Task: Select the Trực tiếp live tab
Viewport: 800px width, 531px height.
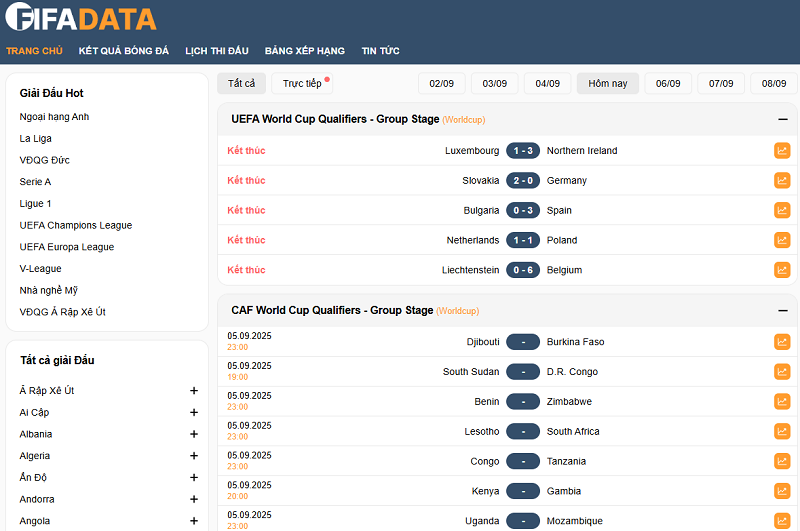Action: pyautogui.click(x=302, y=83)
